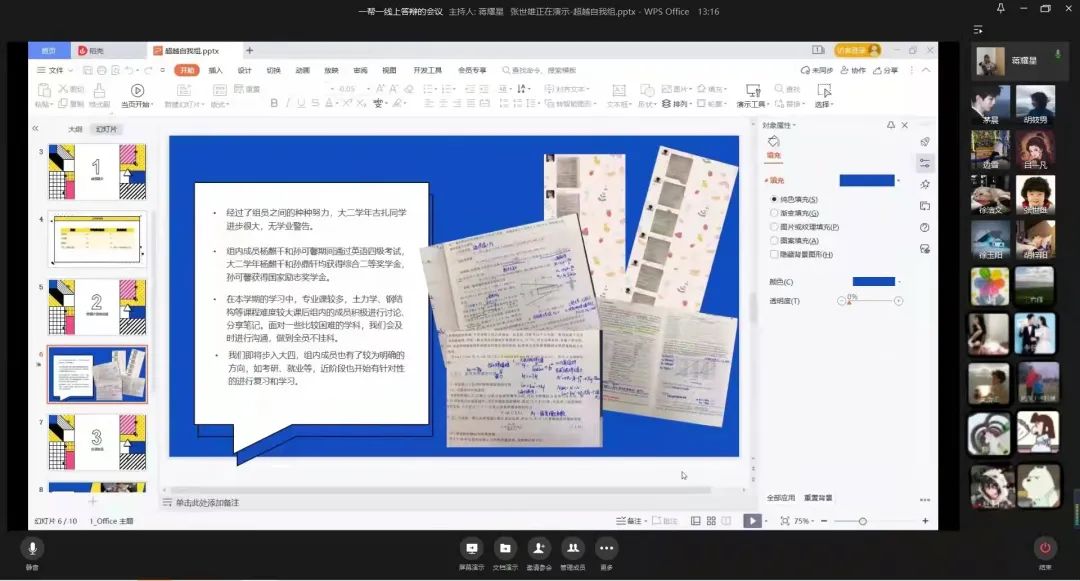Click the Apply to All button
Screen dimensions: 1080x581
(780, 498)
